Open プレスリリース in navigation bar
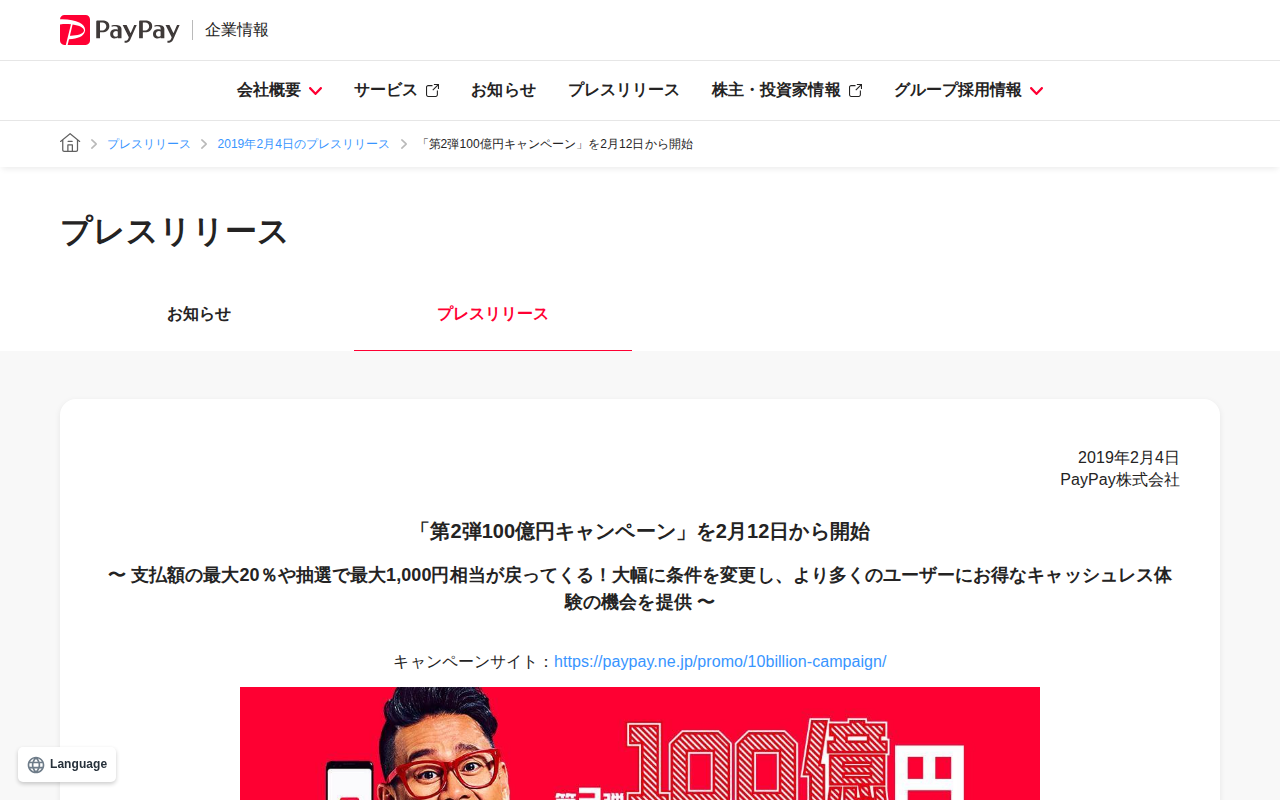The width and height of the screenshot is (1280, 800). tap(623, 90)
